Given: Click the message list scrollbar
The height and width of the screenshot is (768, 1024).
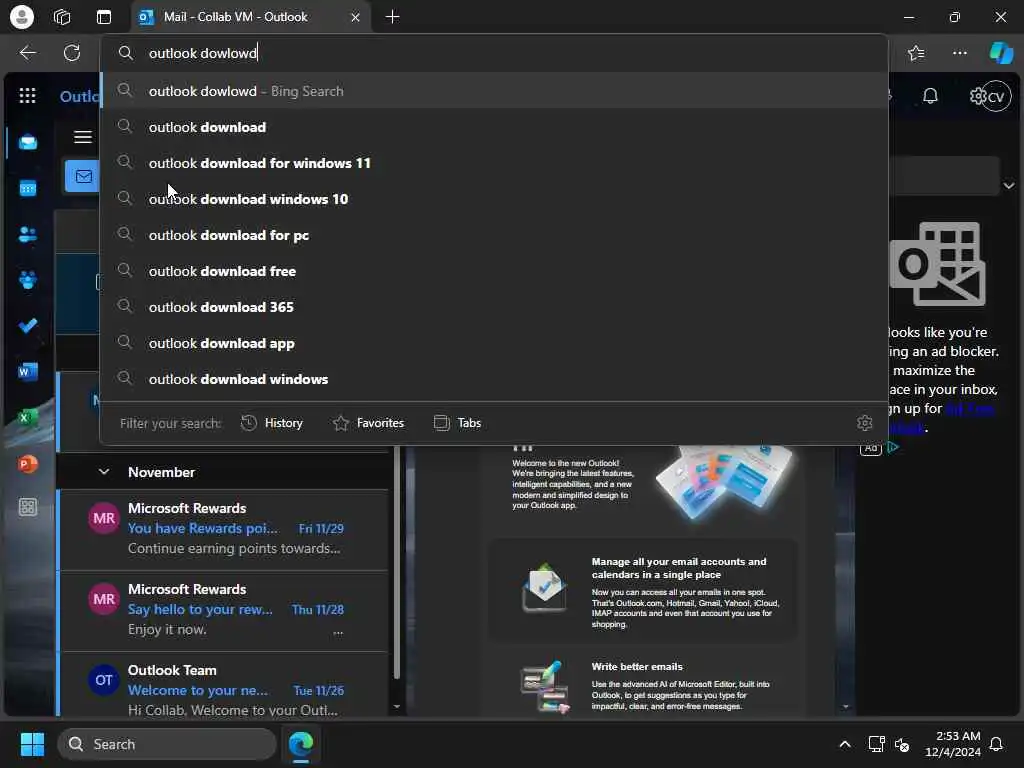Looking at the screenshot, I should (x=396, y=562).
